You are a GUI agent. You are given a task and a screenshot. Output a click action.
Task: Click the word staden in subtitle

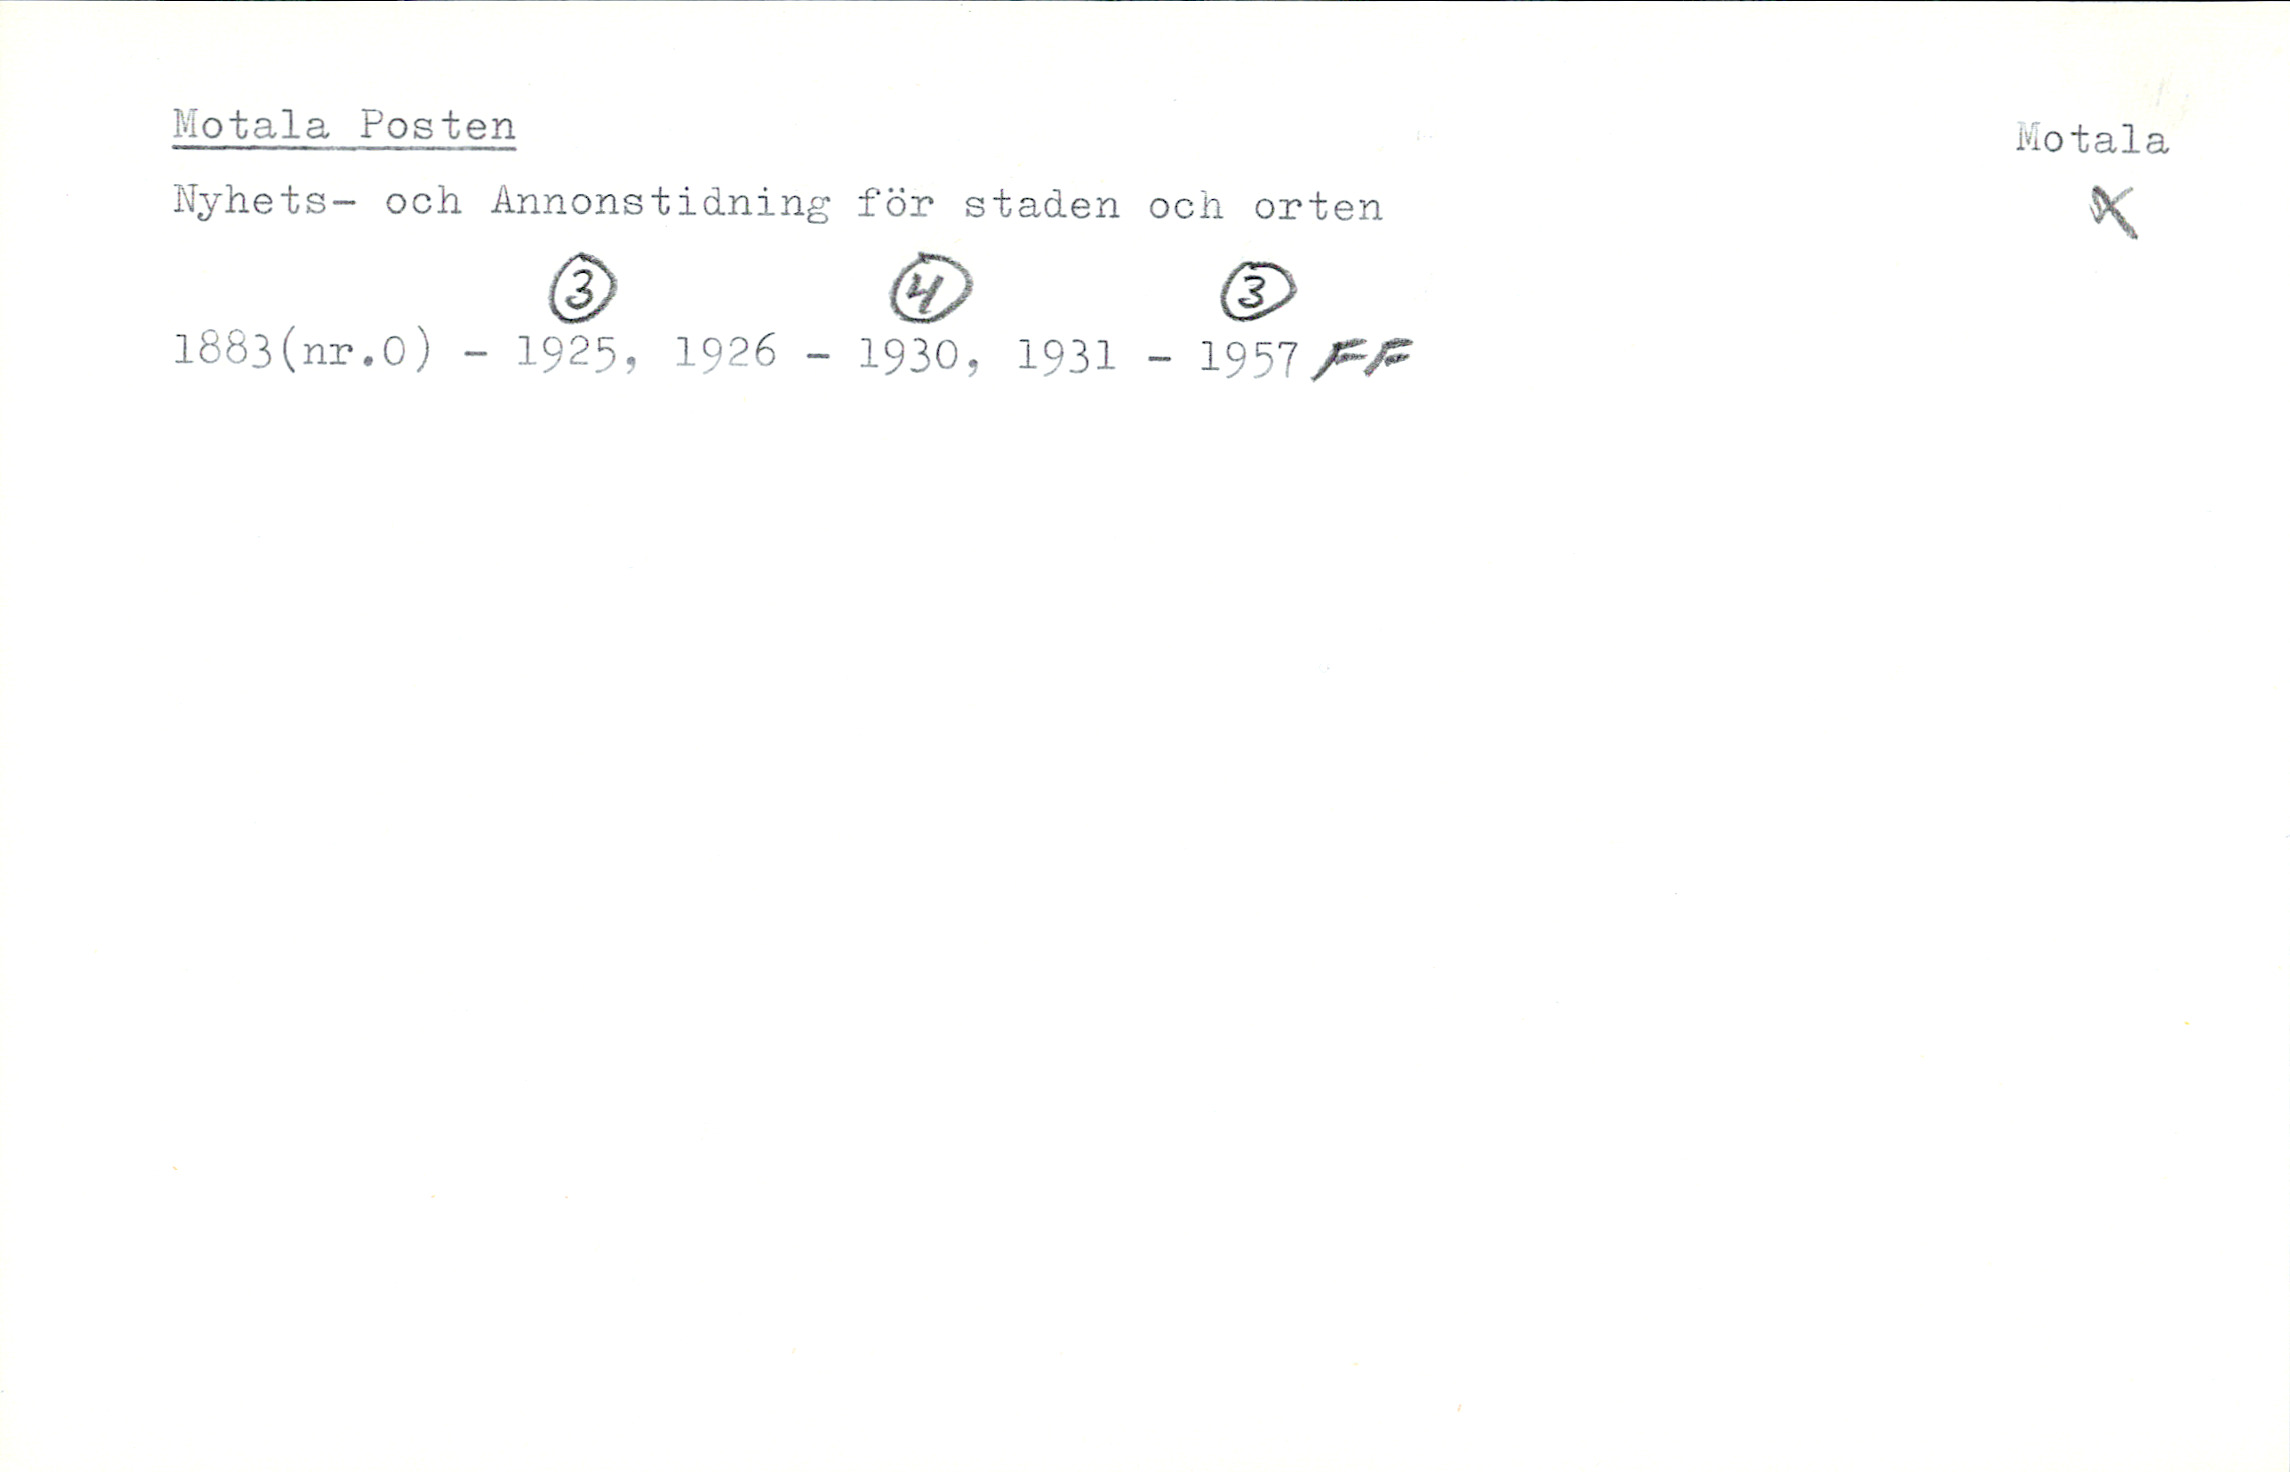pos(1041,205)
